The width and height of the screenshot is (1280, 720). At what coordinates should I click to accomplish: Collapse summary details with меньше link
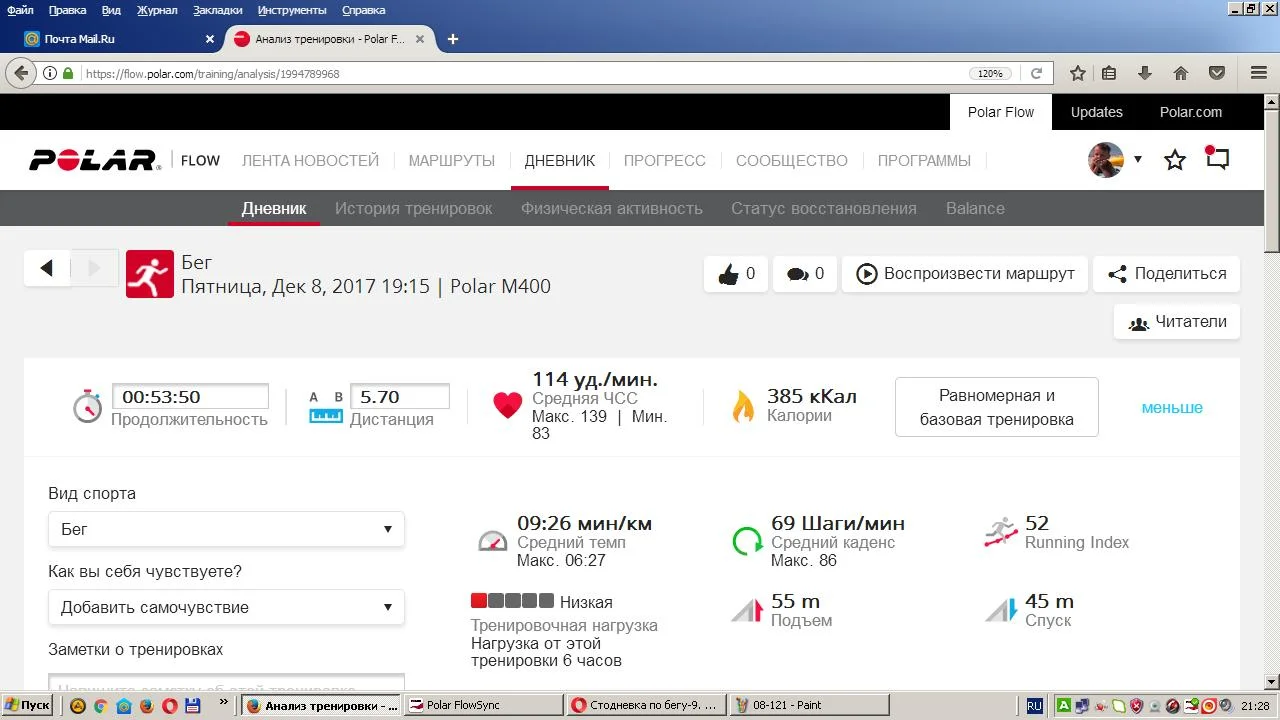(1172, 408)
